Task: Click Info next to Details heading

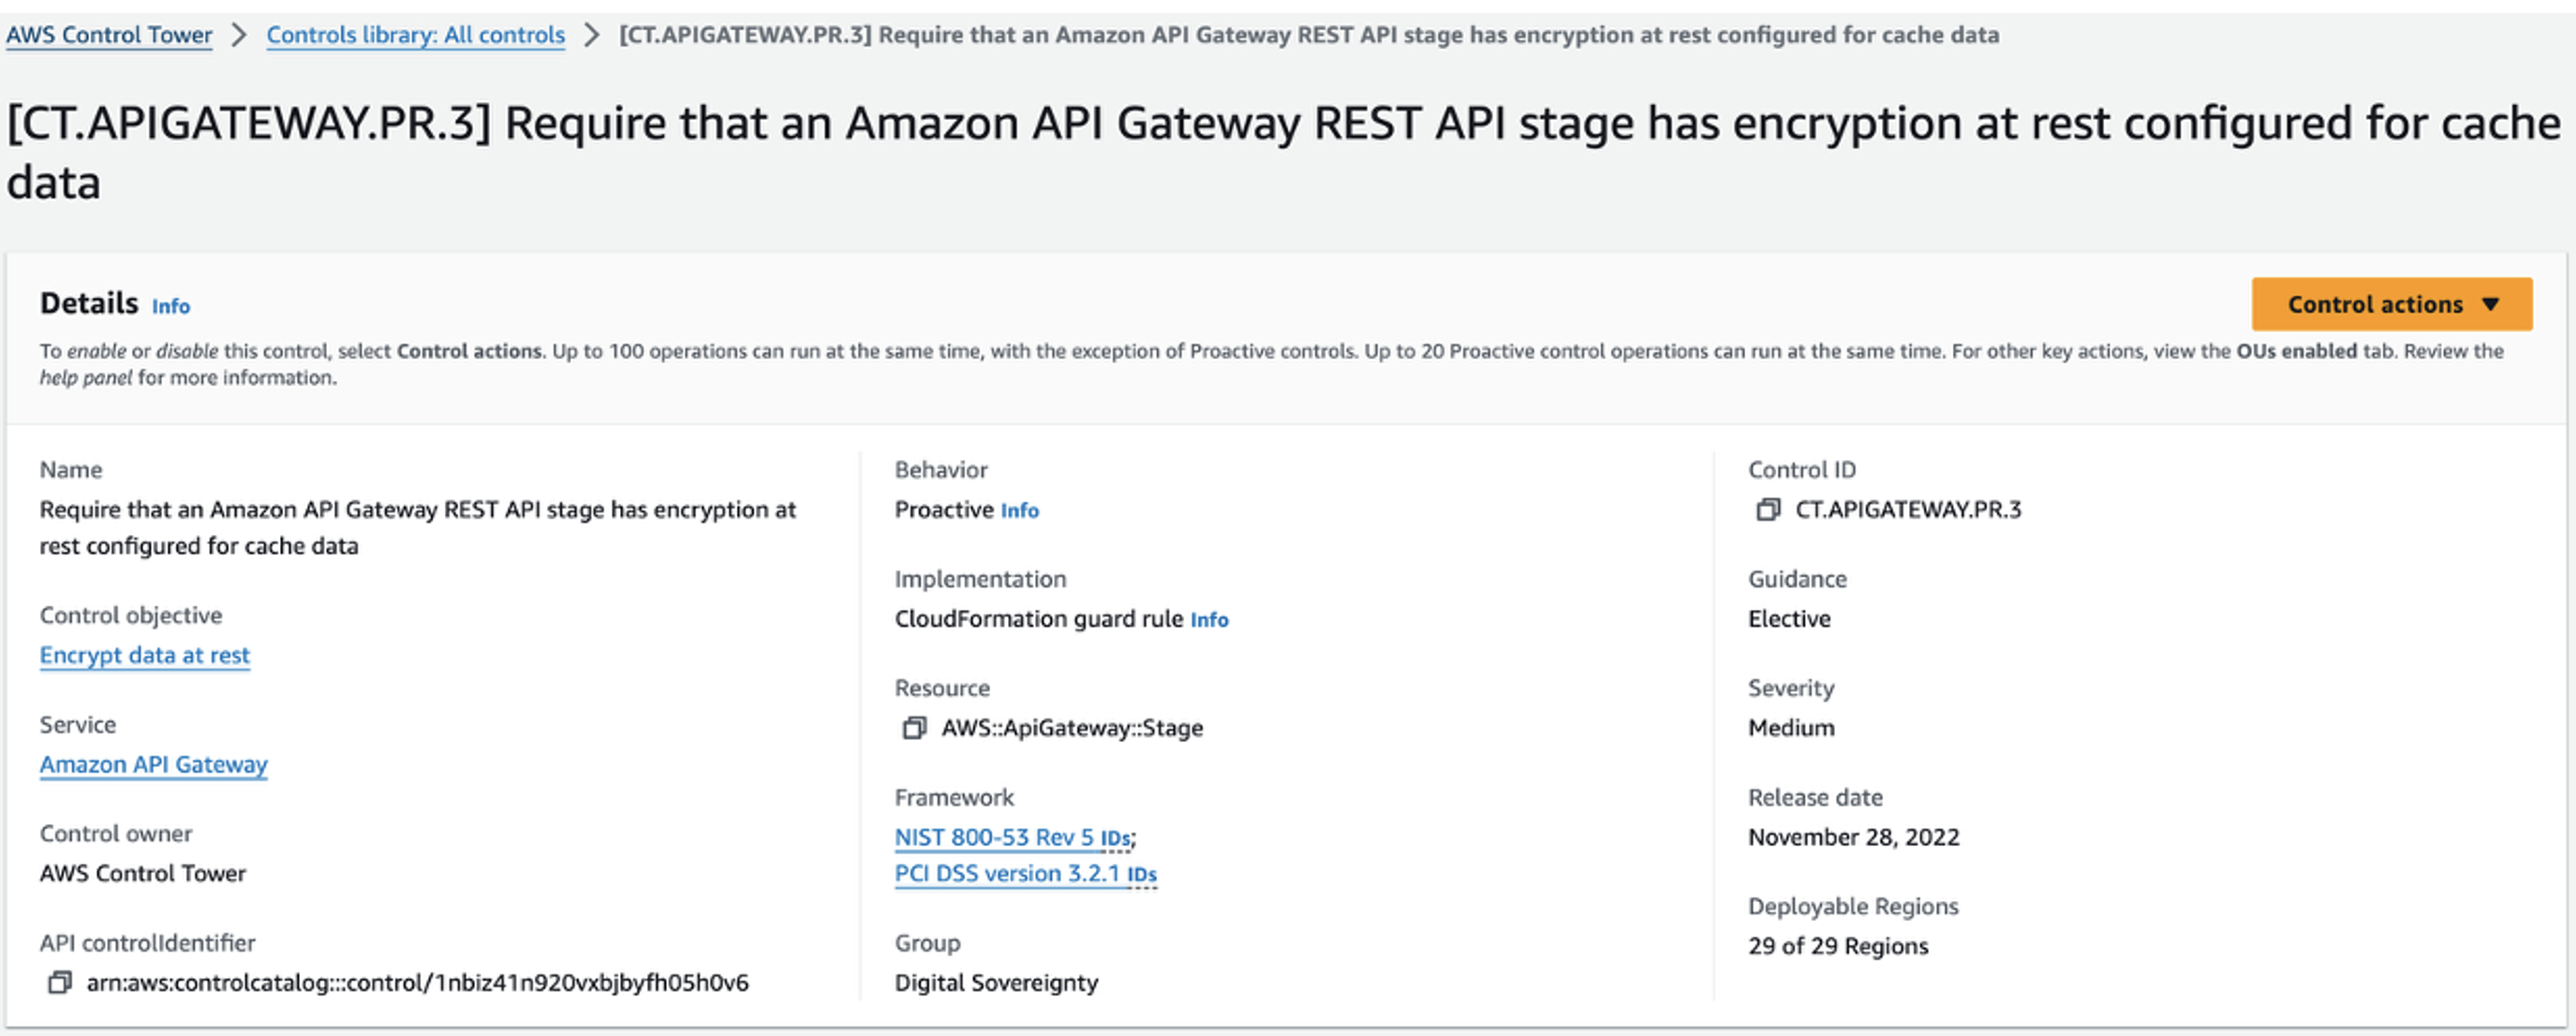Action: [170, 307]
